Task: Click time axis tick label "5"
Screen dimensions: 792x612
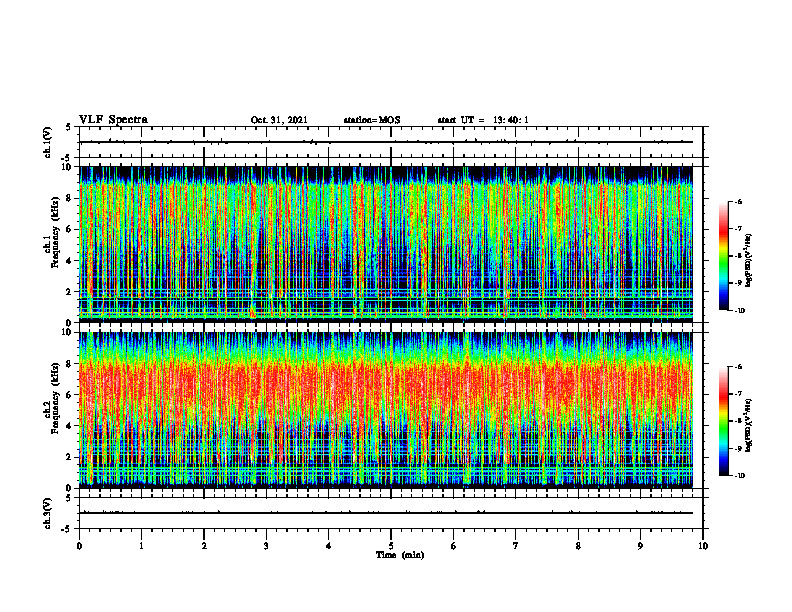Action: (391, 546)
